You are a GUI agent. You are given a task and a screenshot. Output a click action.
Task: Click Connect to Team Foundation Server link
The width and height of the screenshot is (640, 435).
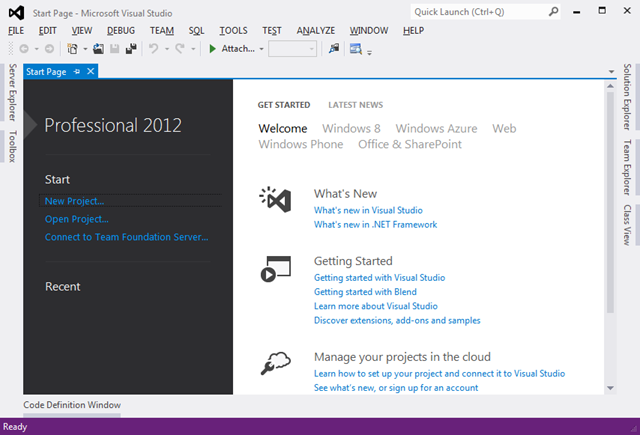127,237
